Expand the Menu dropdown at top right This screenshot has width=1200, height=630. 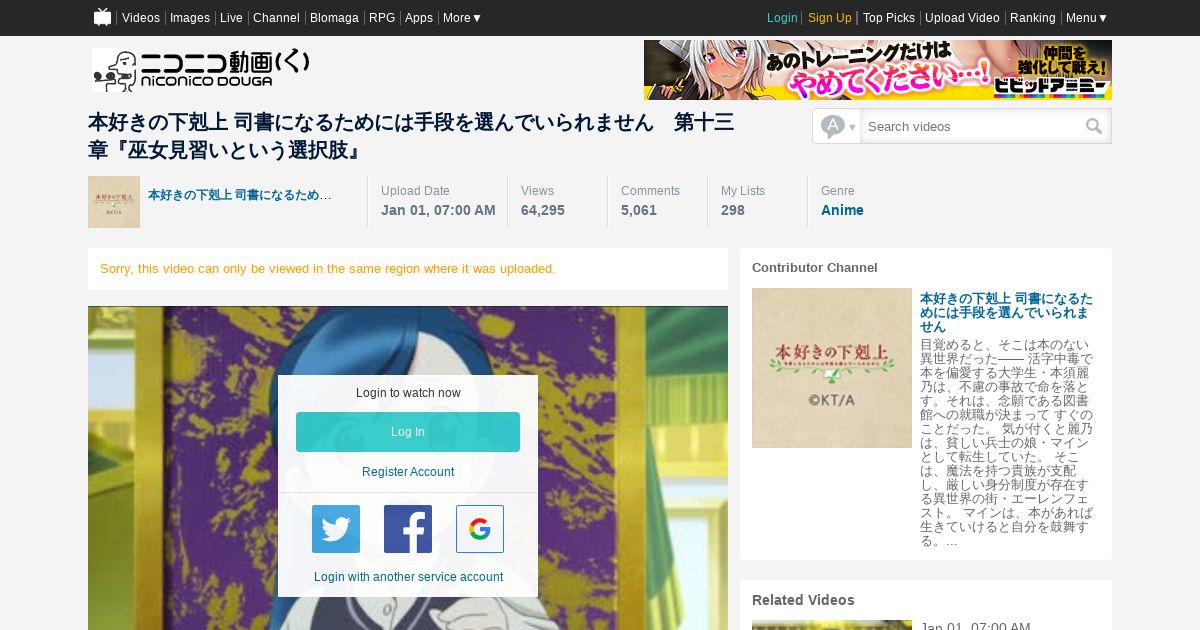(1087, 18)
